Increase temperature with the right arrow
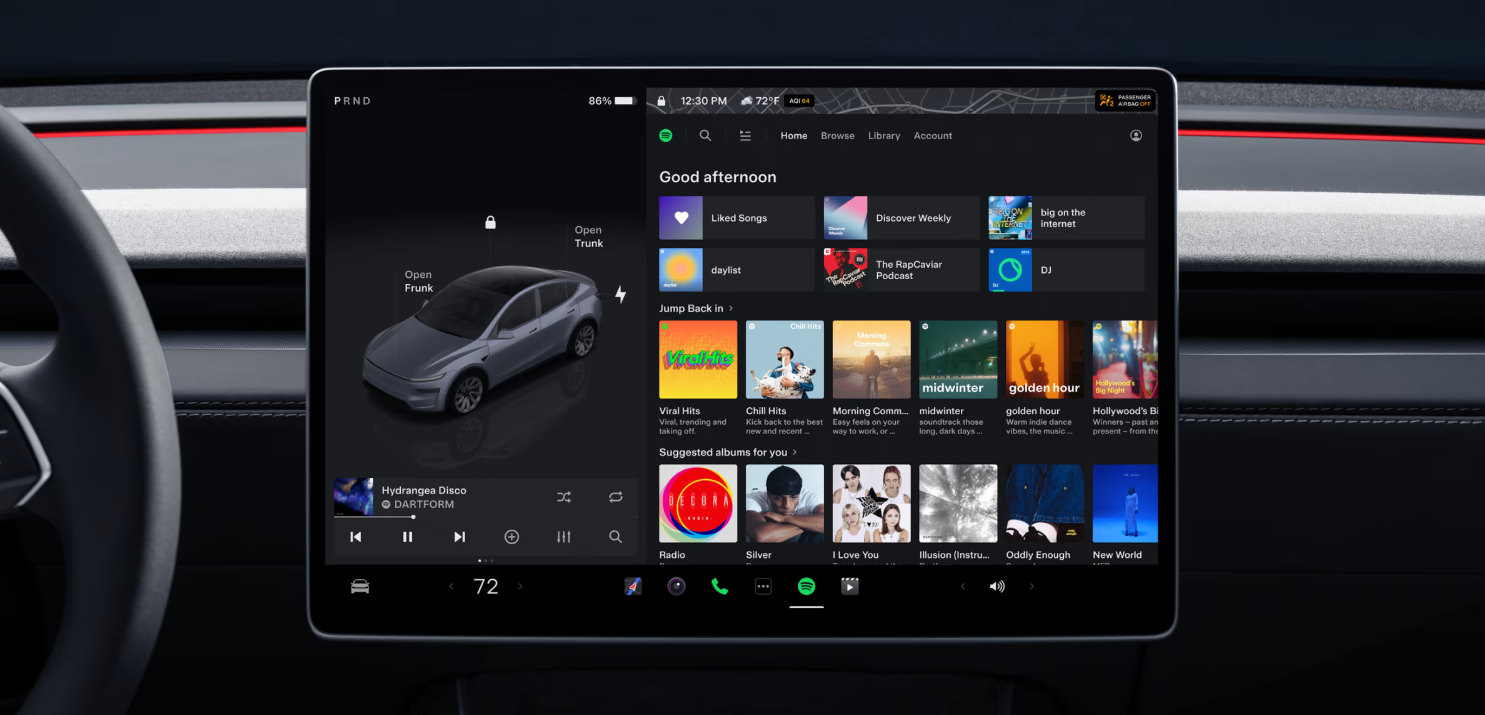 coord(520,587)
